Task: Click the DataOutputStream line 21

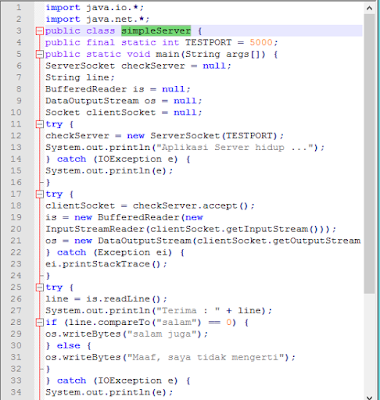Action: [x=203, y=241]
